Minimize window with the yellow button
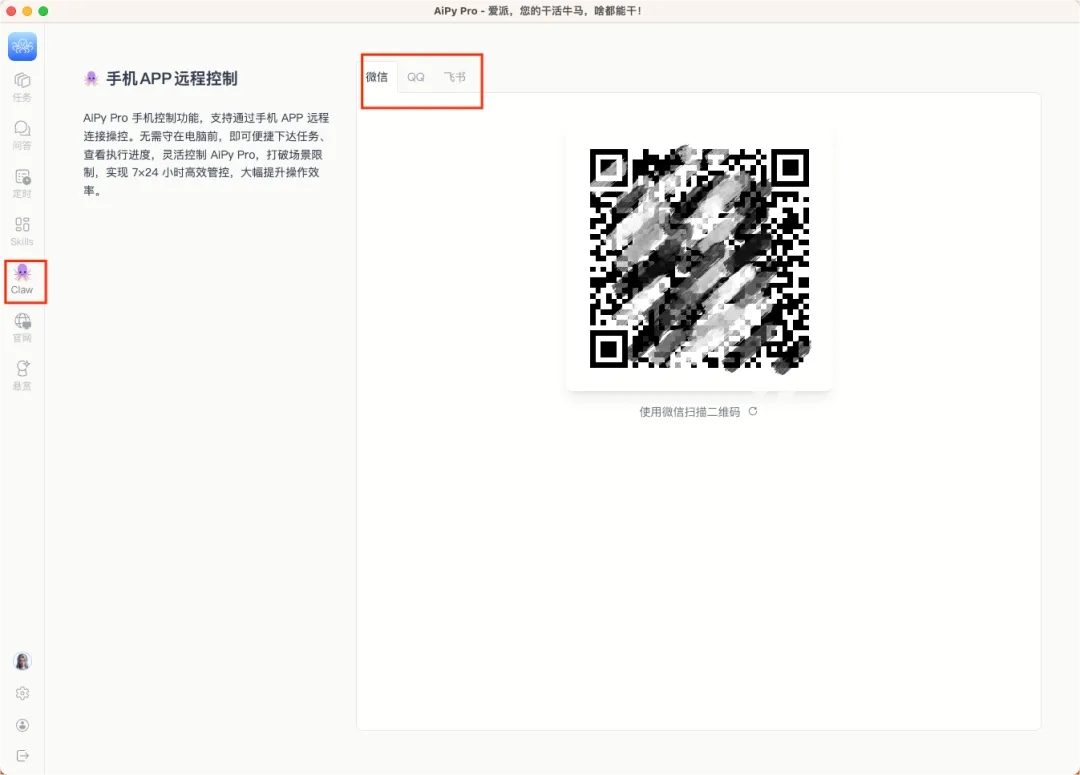The image size is (1080, 775). pyautogui.click(x=27, y=11)
